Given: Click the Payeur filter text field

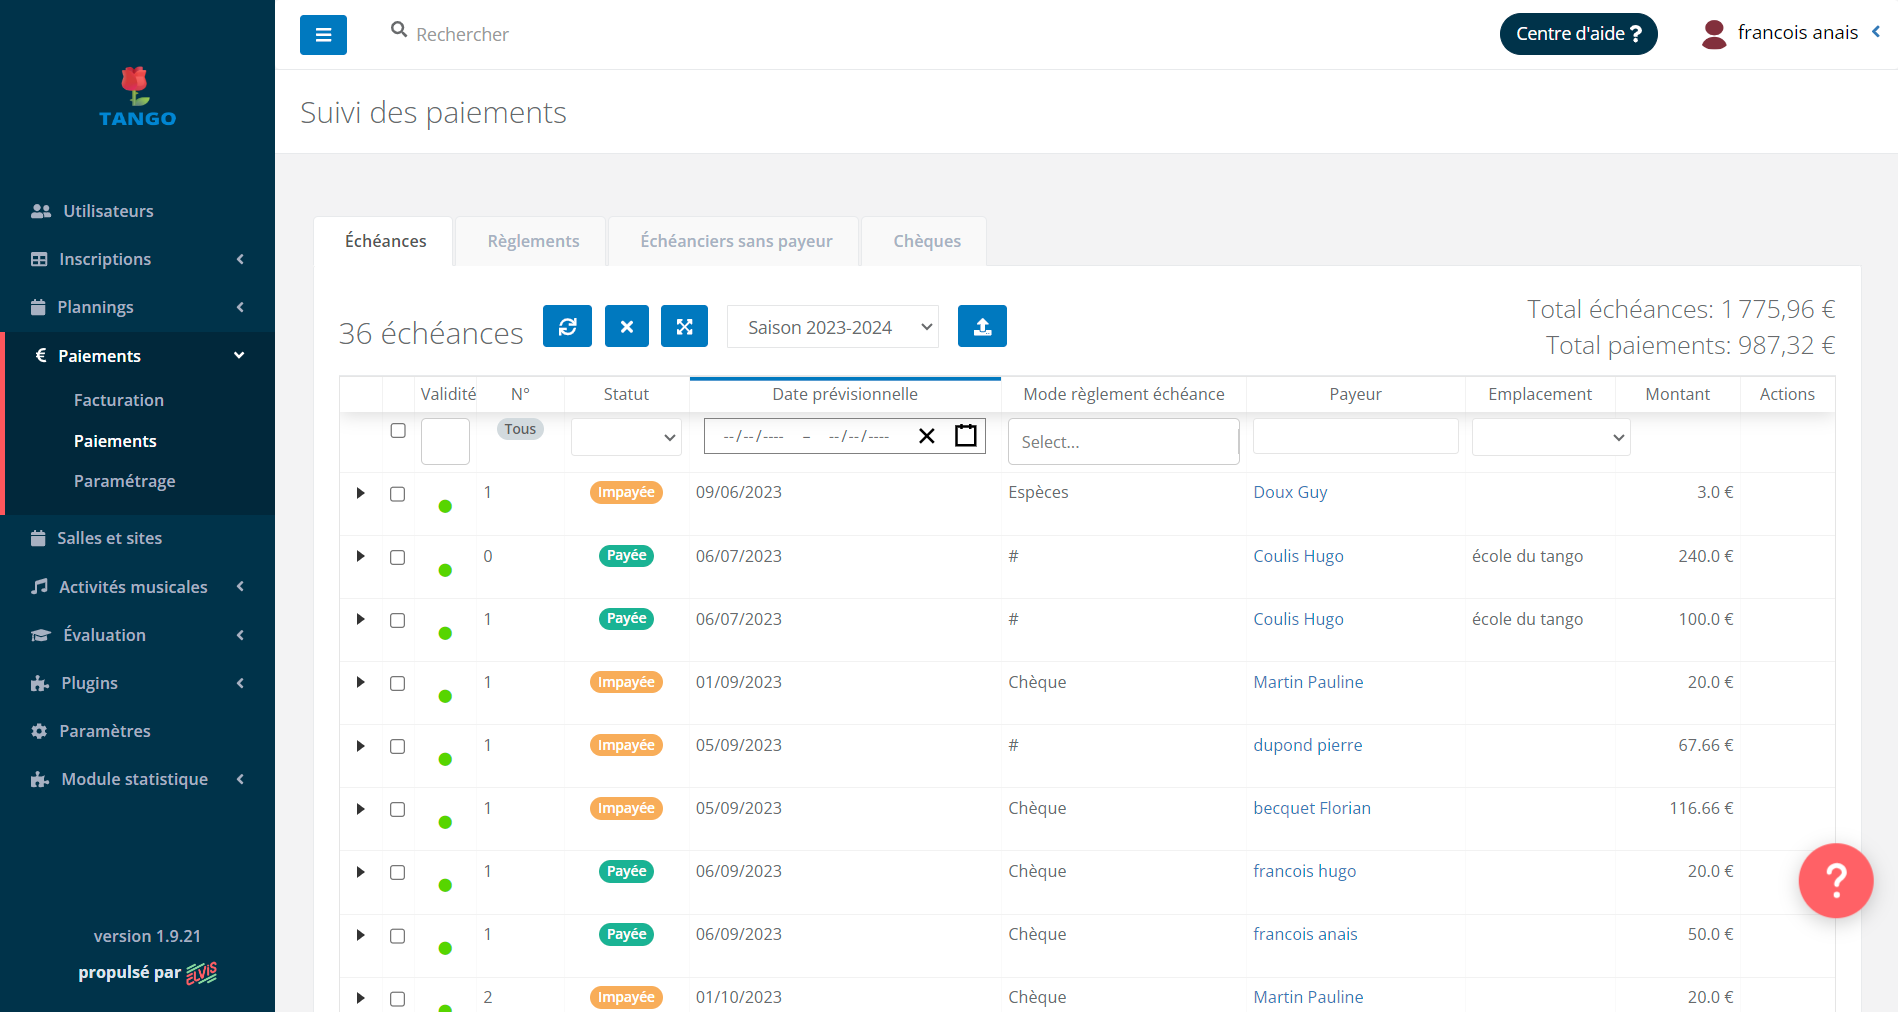Looking at the screenshot, I should (1355, 436).
